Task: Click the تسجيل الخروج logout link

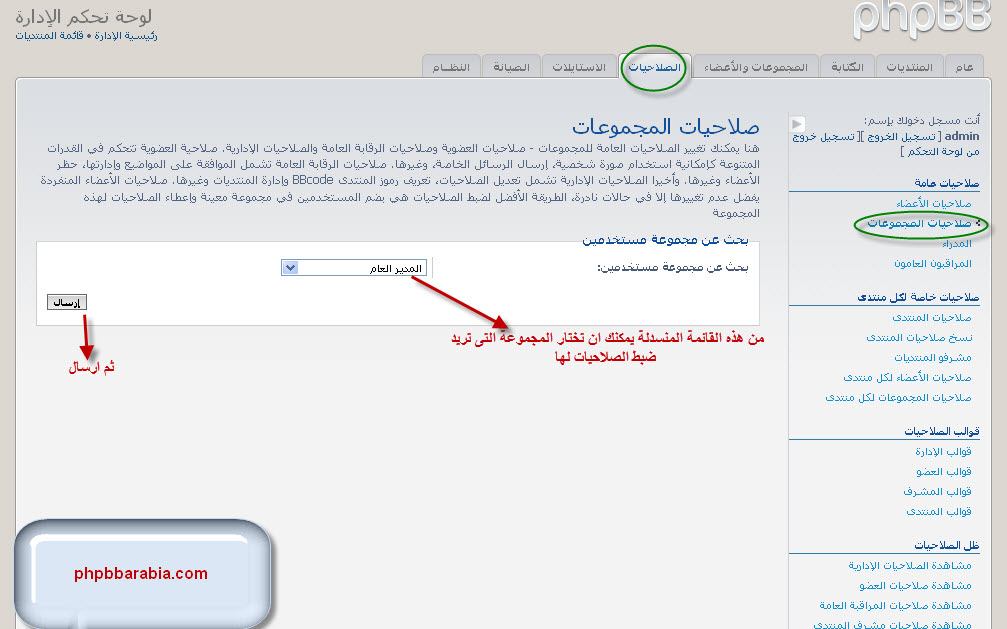Action: [x=901, y=136]
